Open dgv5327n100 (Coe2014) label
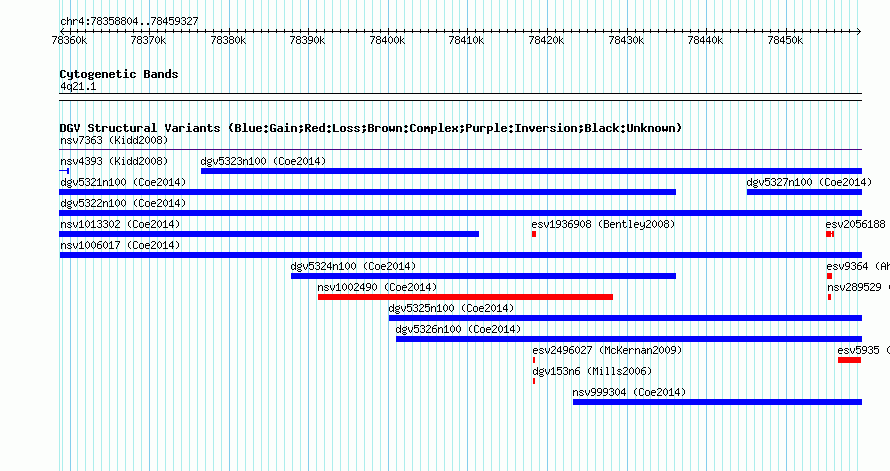Image resolution: width=890 pixels, height=471 pixels. pyautogui.click(x=809, y=182)
